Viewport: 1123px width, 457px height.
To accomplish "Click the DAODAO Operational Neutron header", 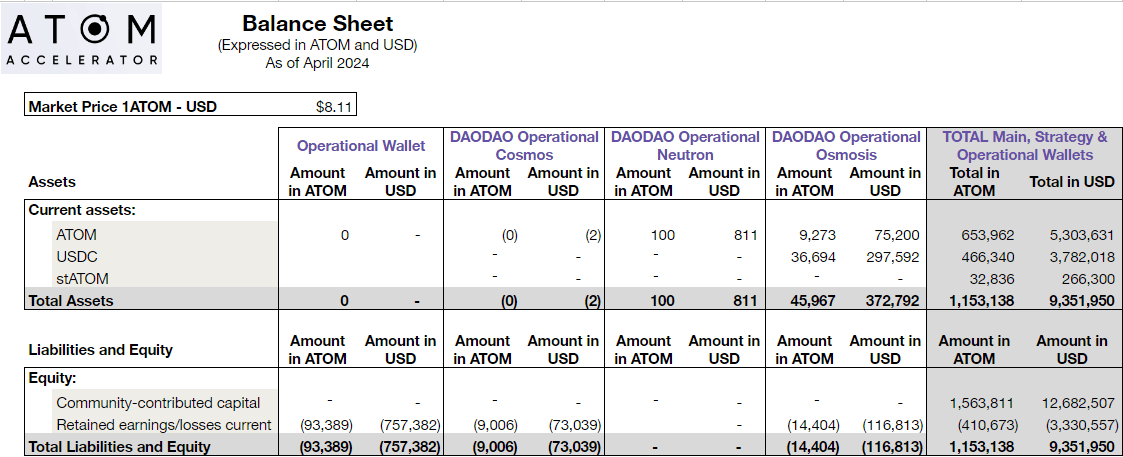I will pyautogui.click(x=685, y=145).
